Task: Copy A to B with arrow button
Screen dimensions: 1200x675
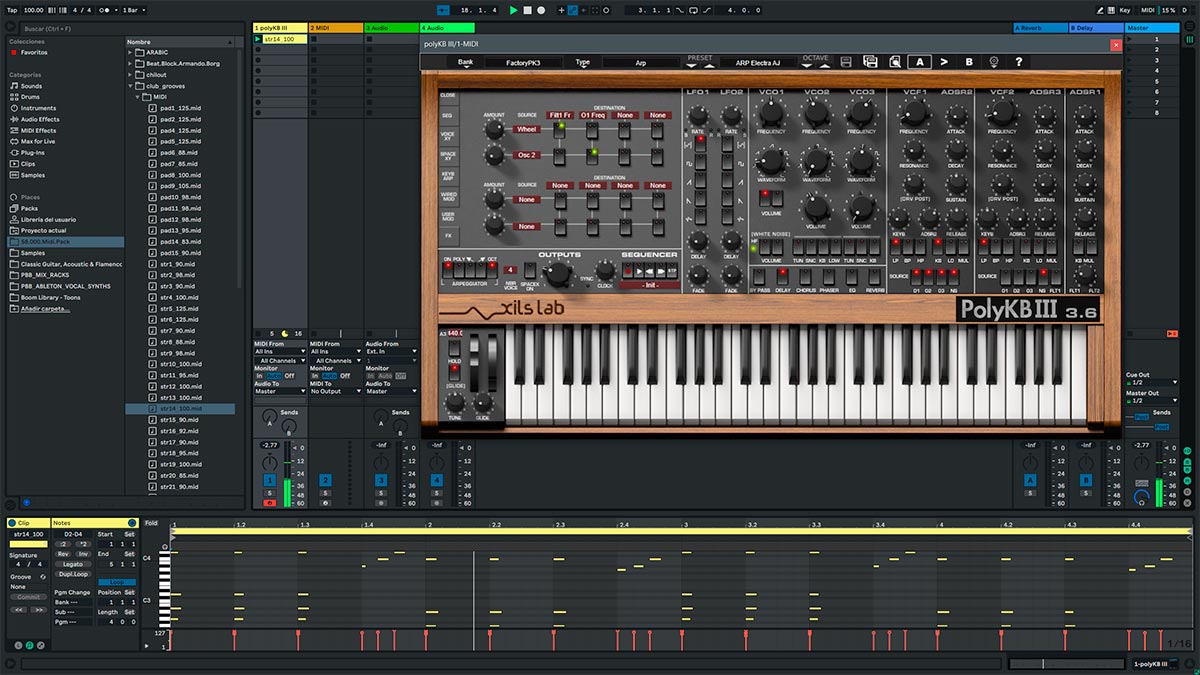Action: [944, 62]
